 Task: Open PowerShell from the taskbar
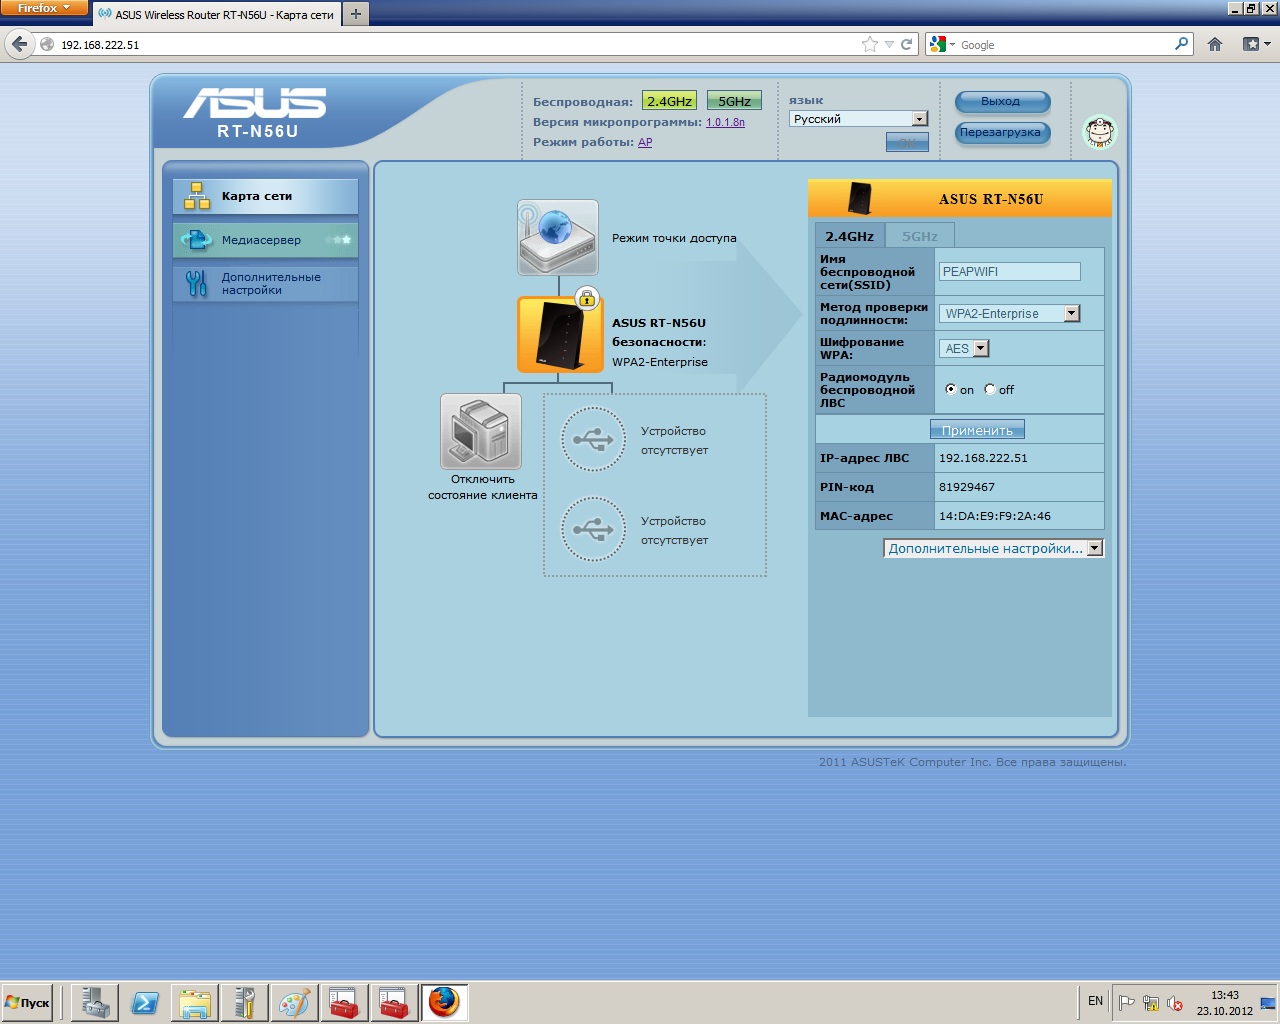click(x=145, y=1002)
